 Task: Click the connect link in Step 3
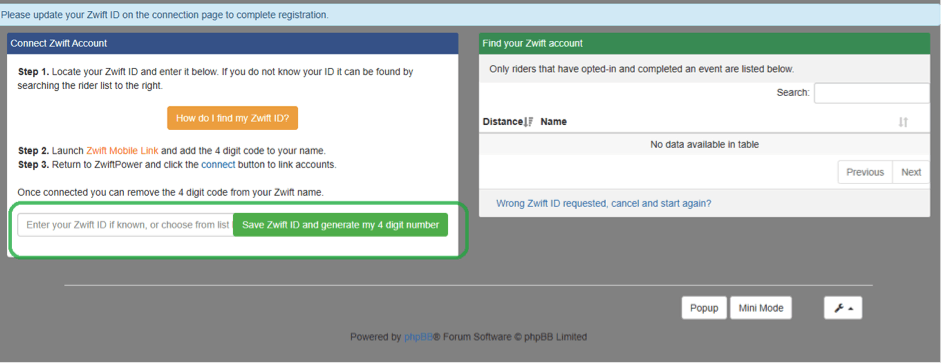pyautogui.click(x=218, y=164)
